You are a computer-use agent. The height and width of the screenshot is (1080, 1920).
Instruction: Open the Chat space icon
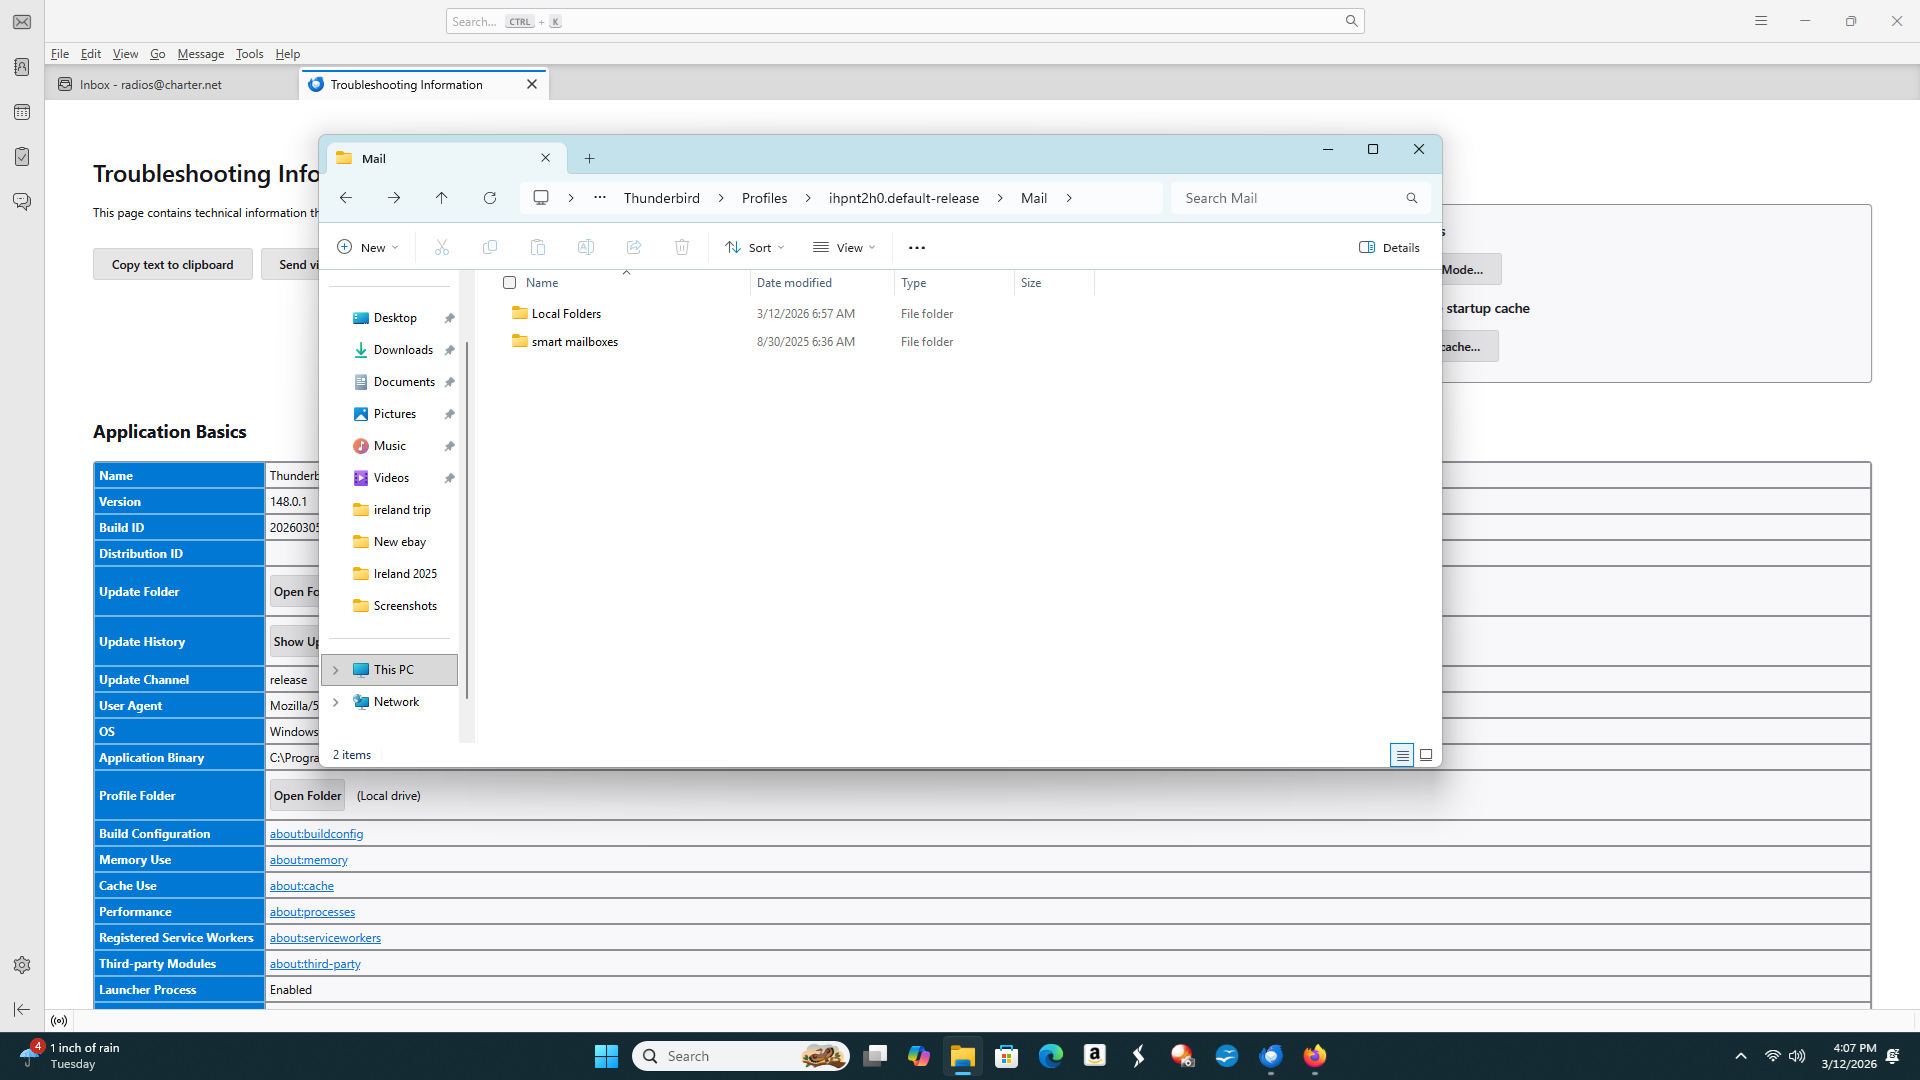22,202
